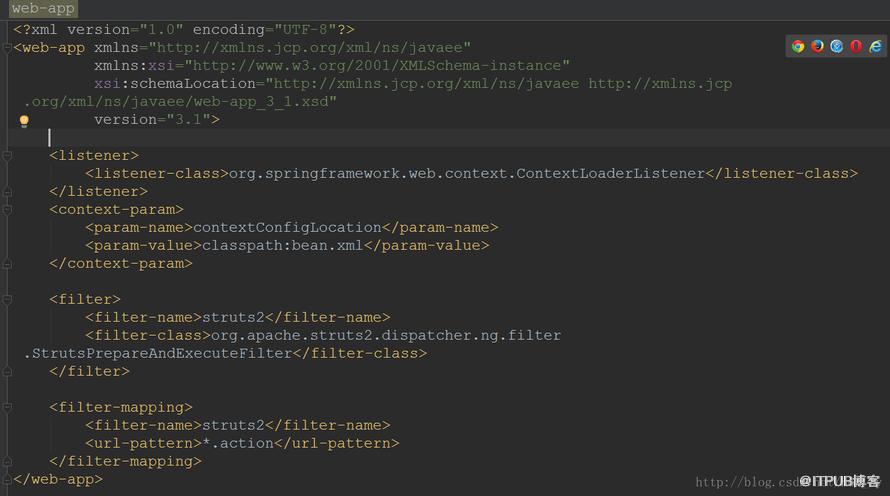Click the xmlns javaee namespace URL
The image size is (890, 496).
pos(310,48)
